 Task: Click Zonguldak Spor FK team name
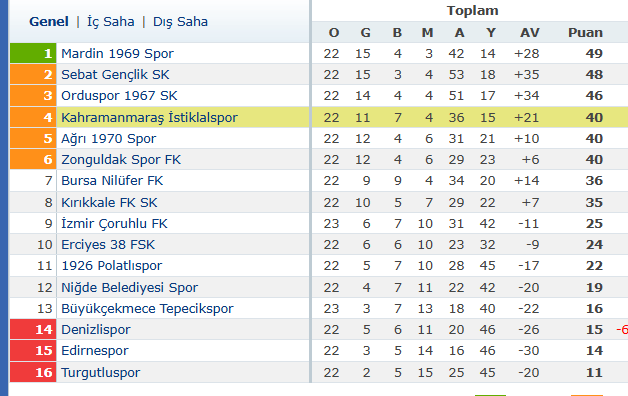point(121,159)
